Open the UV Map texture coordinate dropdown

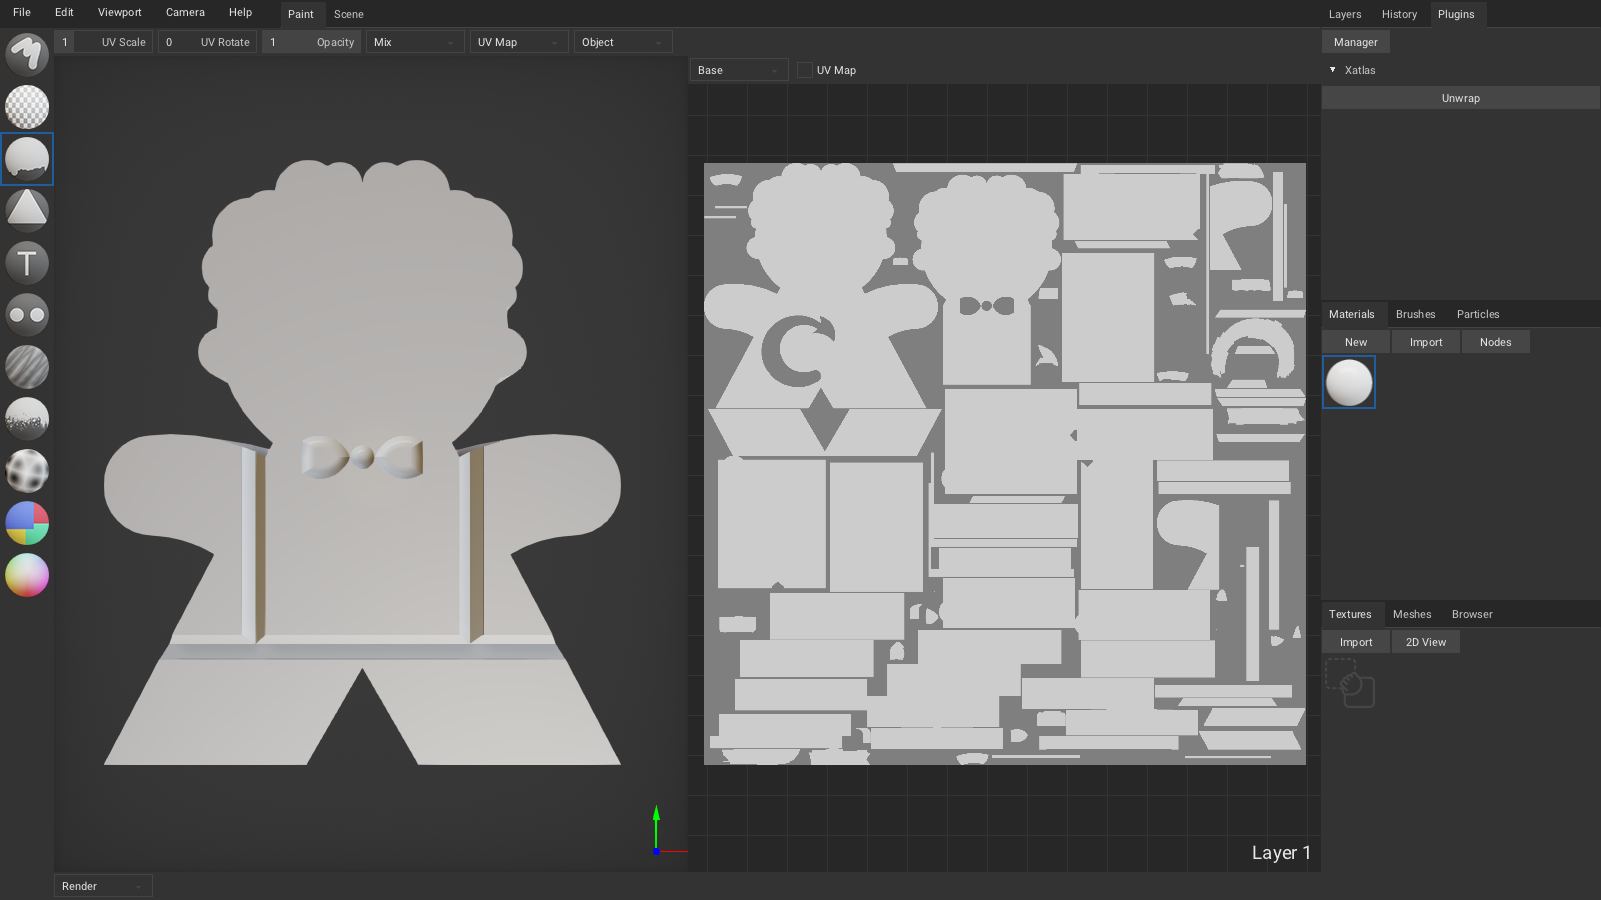coord(519,42)
